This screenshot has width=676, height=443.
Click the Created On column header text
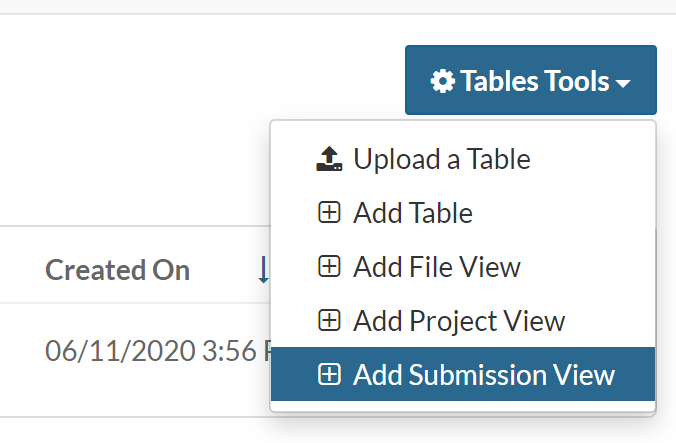point(117,270)
